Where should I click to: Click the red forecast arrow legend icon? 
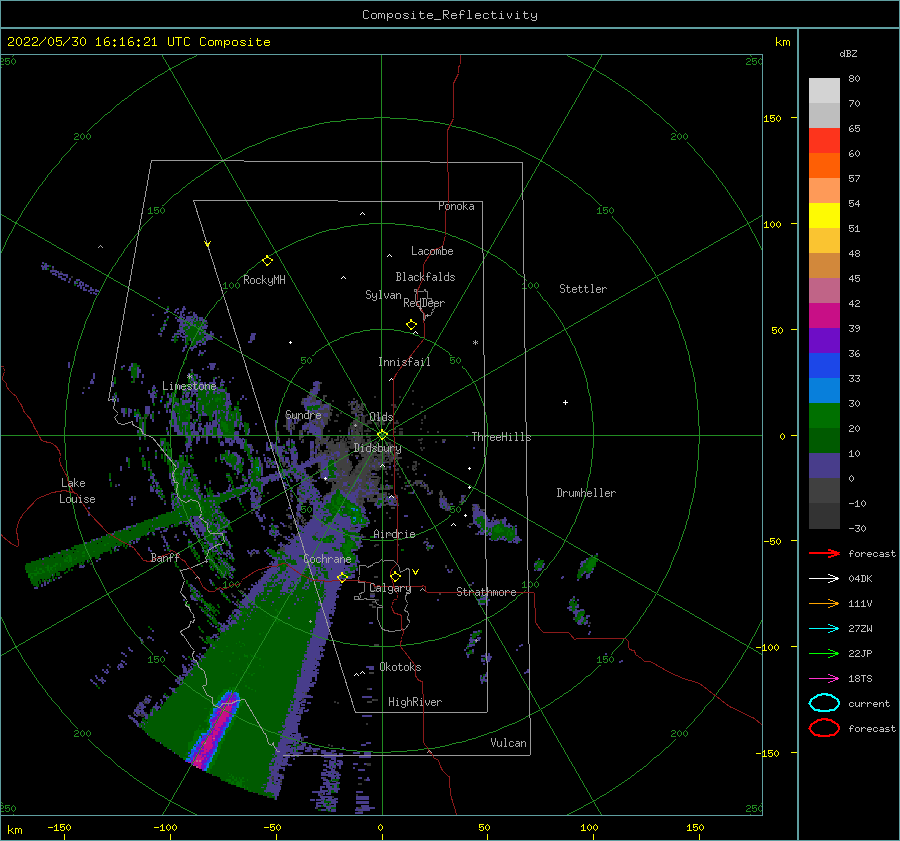824,553
